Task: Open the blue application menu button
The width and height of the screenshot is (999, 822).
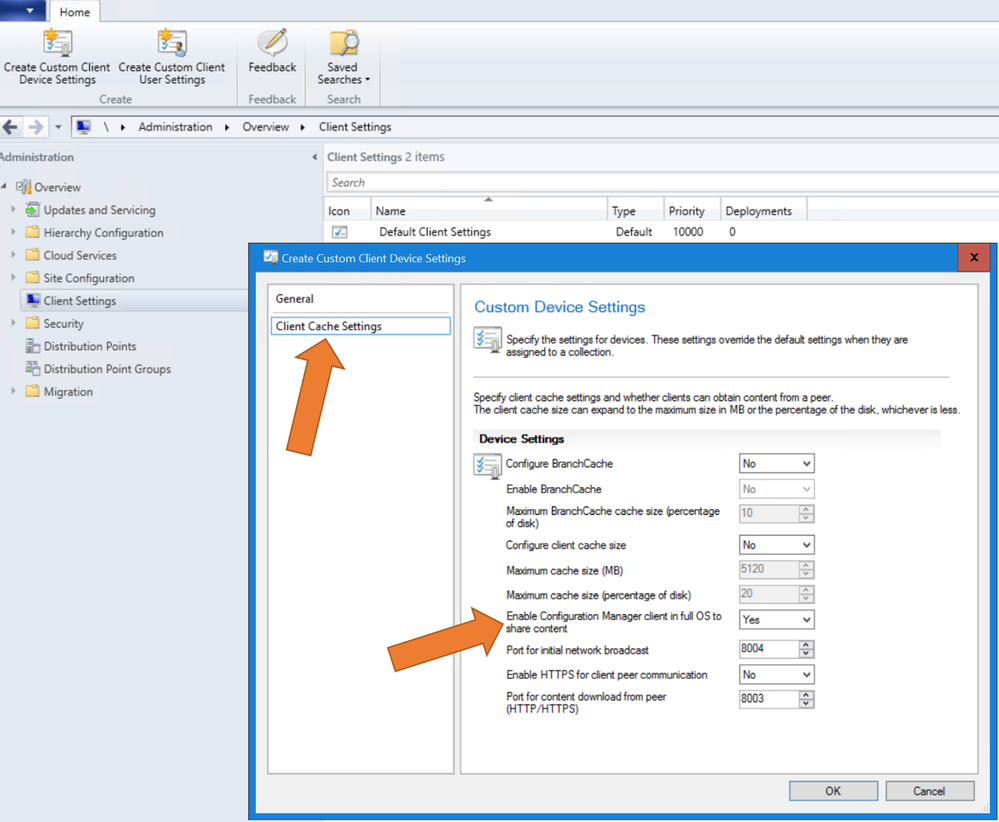Action: [x=23, y=10]
